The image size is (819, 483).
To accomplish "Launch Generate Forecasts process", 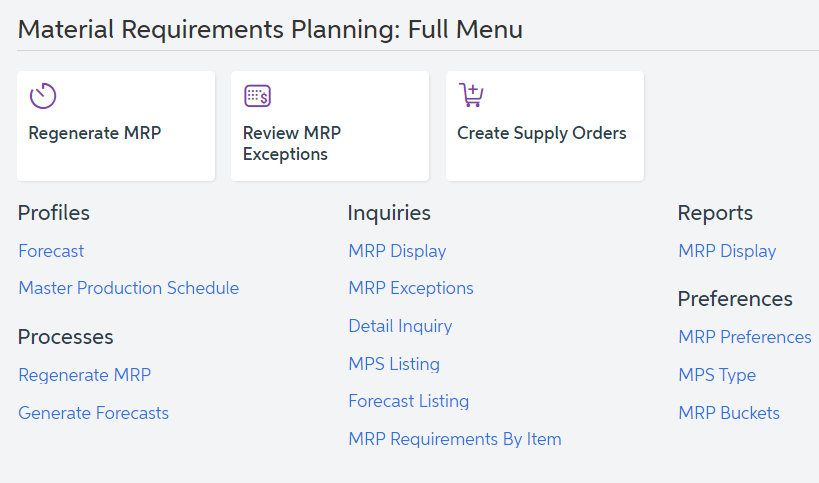I will click(x=93, y=413).
